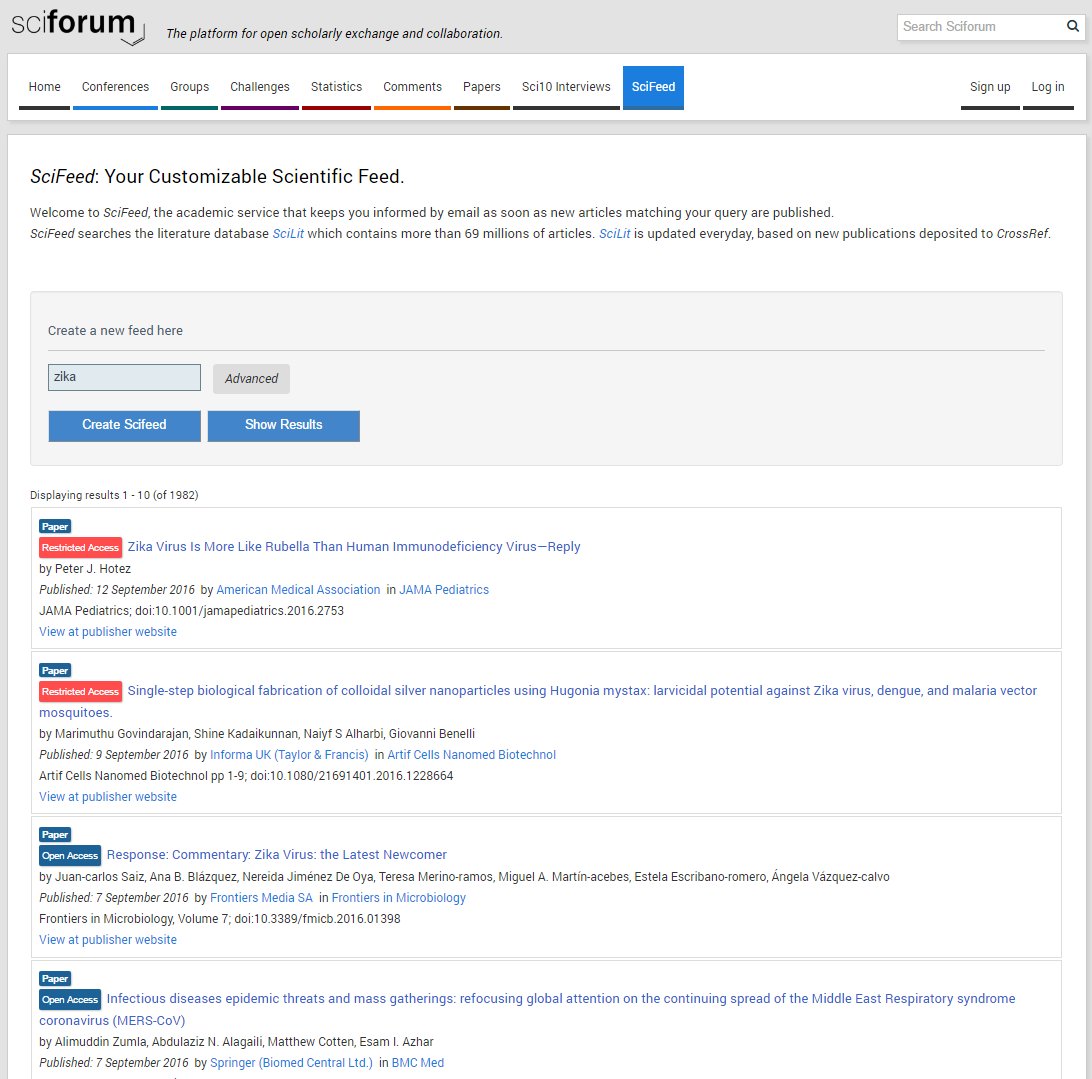Go to Comments section
The width and height of the screenshot is (1092, 1079).
coord(412,87)
